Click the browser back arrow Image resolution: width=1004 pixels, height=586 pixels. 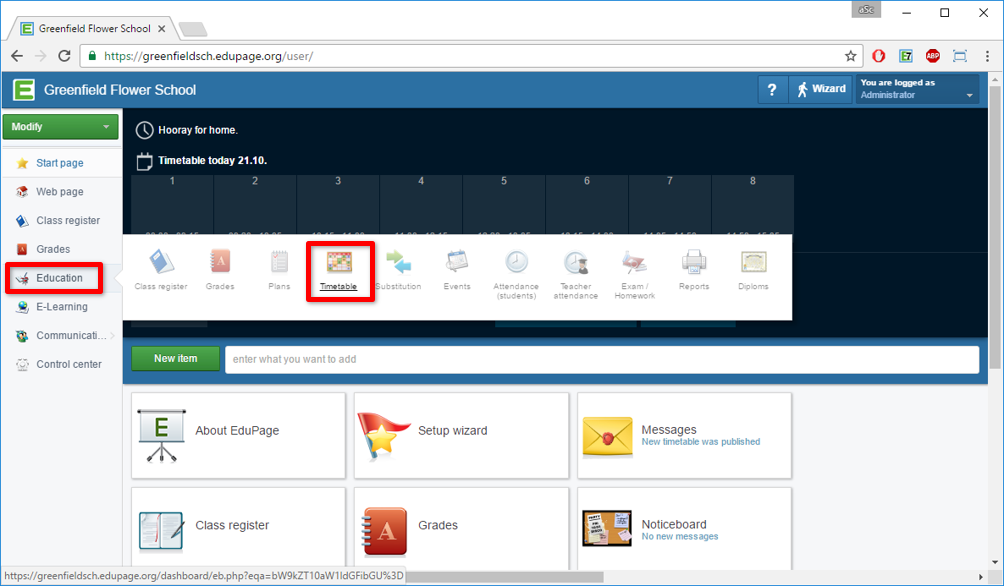click(17, 56)
